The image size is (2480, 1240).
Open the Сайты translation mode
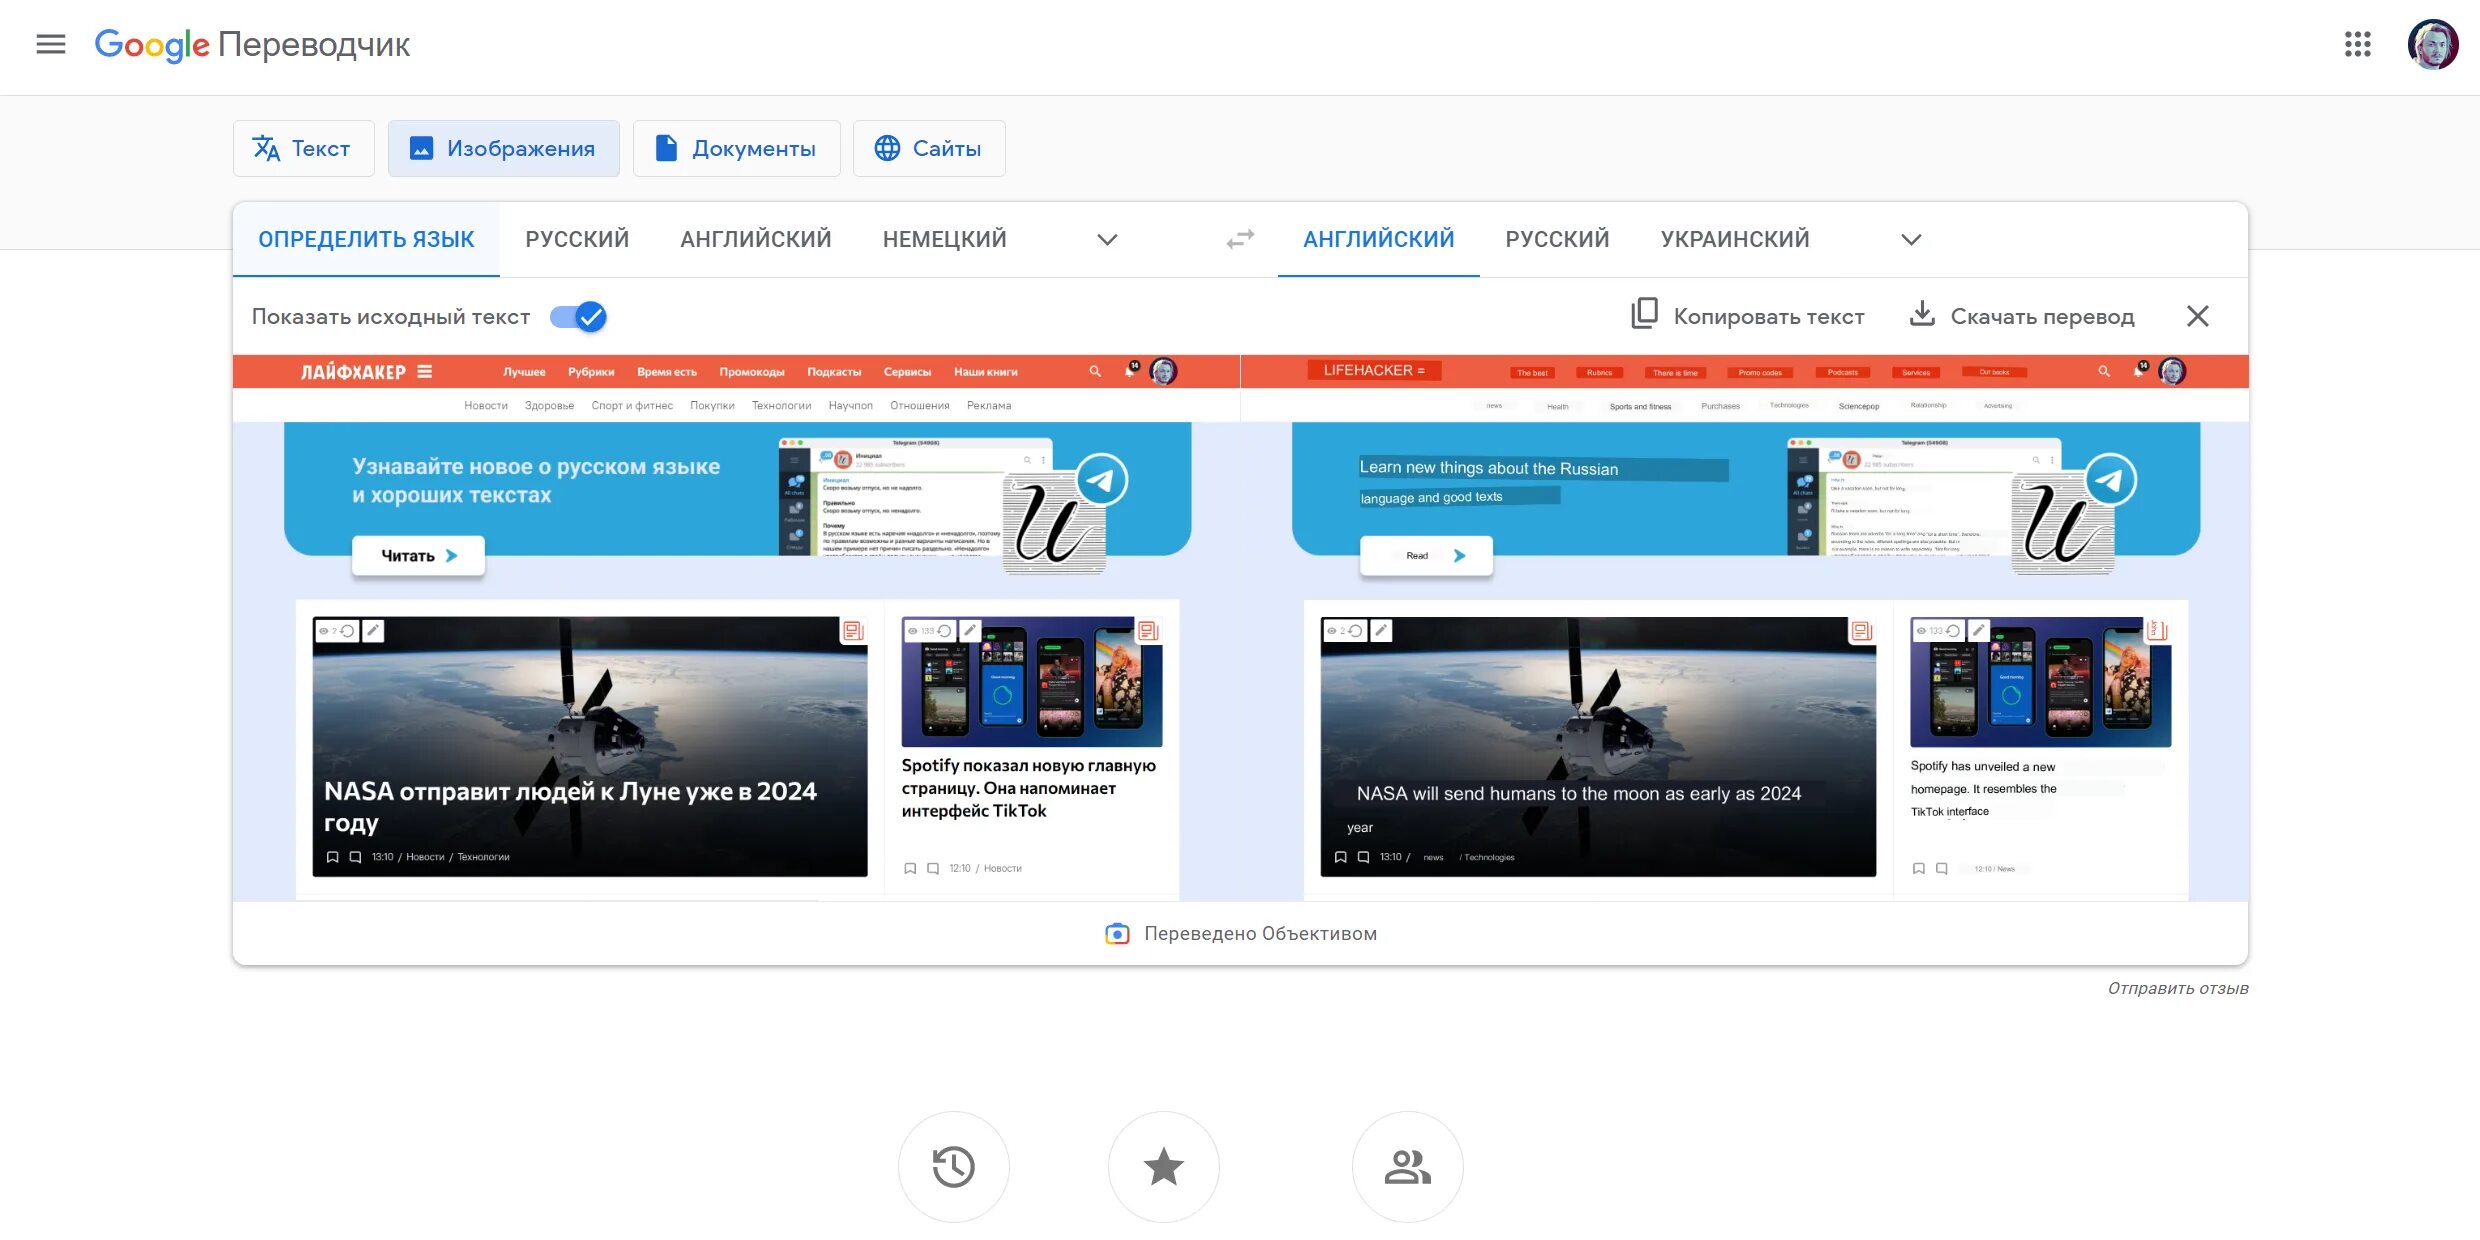click(x=929, y=148)
